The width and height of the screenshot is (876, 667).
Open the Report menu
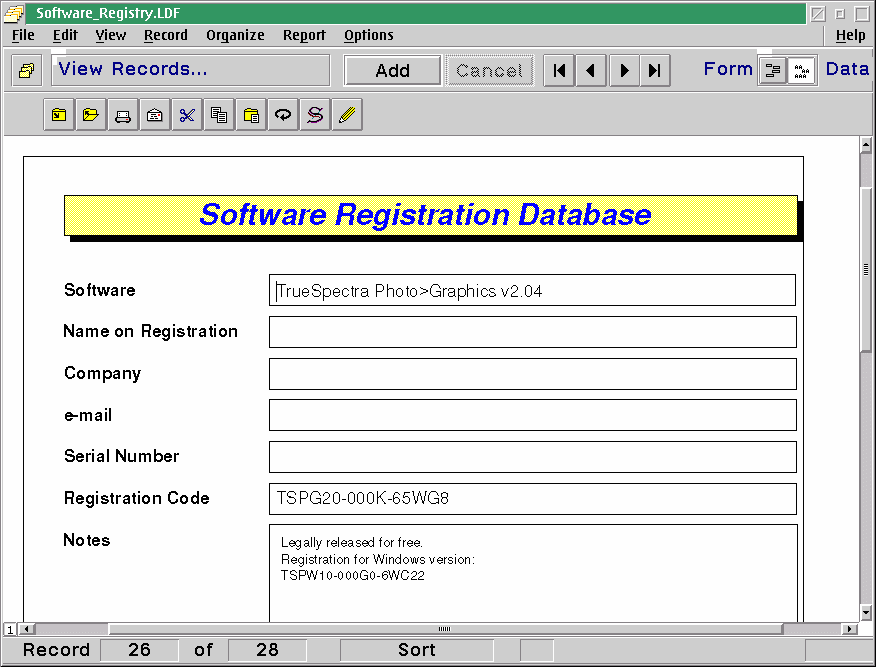coord(304,35)
